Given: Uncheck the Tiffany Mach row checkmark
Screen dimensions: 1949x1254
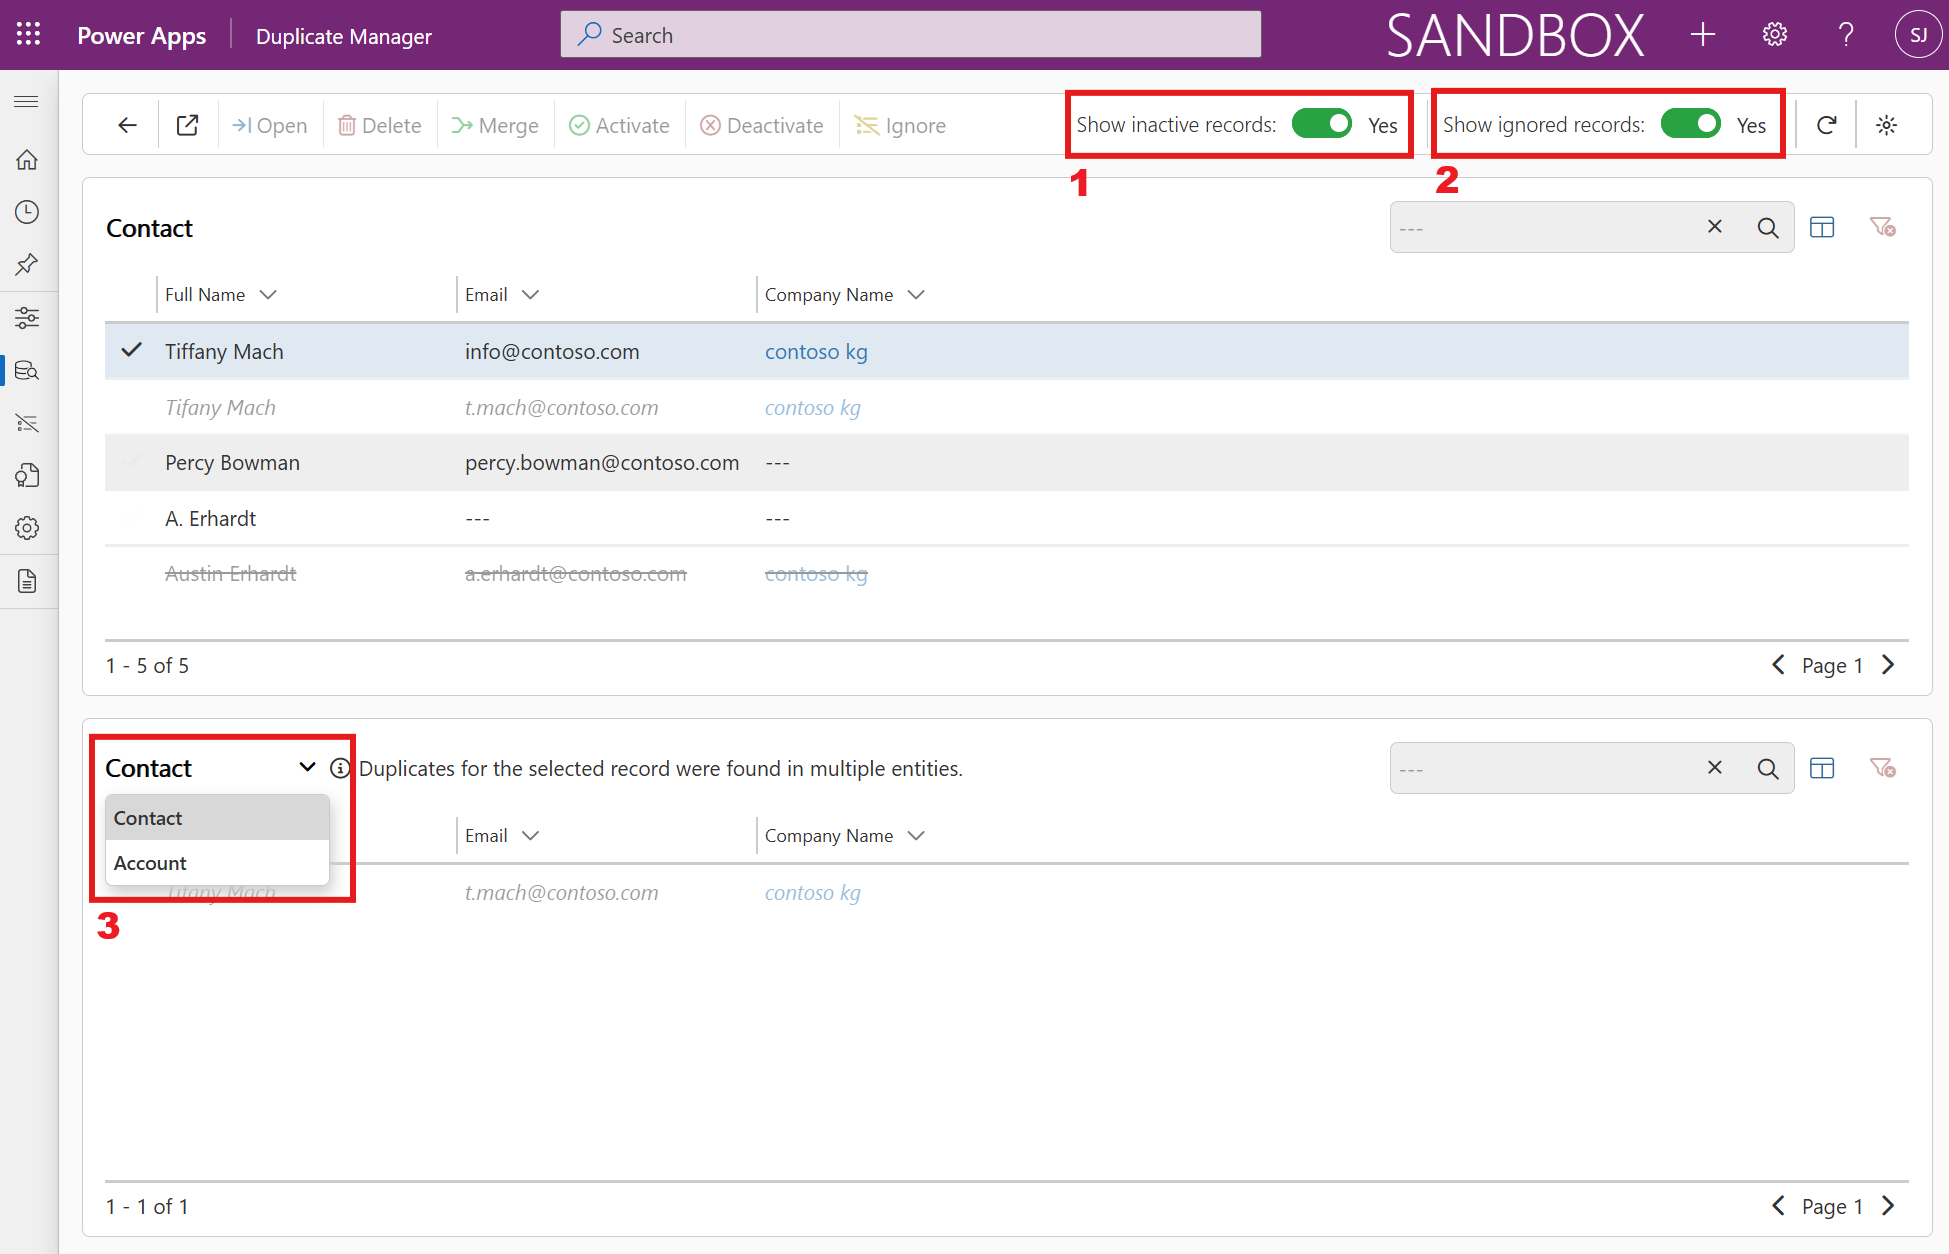Looking at the screenshot, I should pyautogui.click(x=131, y=351).
